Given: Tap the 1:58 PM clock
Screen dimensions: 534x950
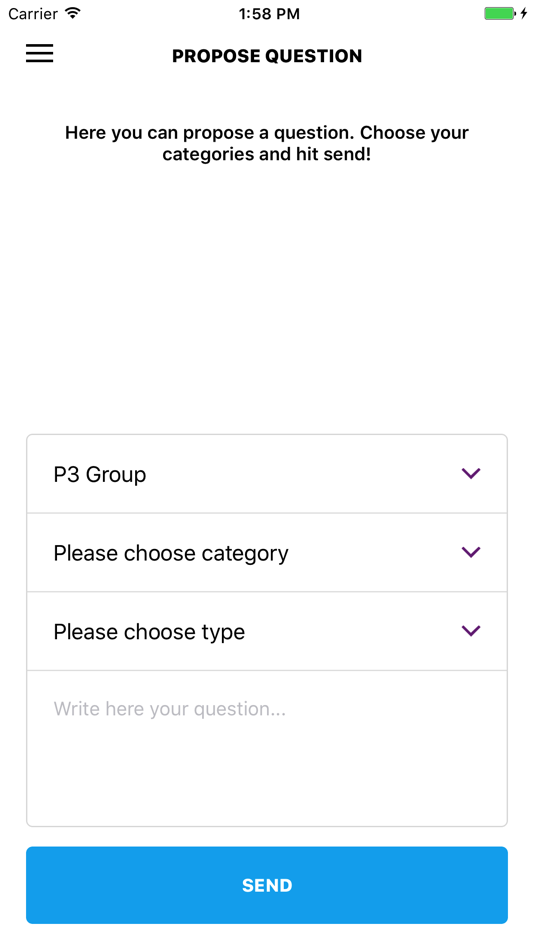Looking at the screenshot, I should 269,14.
